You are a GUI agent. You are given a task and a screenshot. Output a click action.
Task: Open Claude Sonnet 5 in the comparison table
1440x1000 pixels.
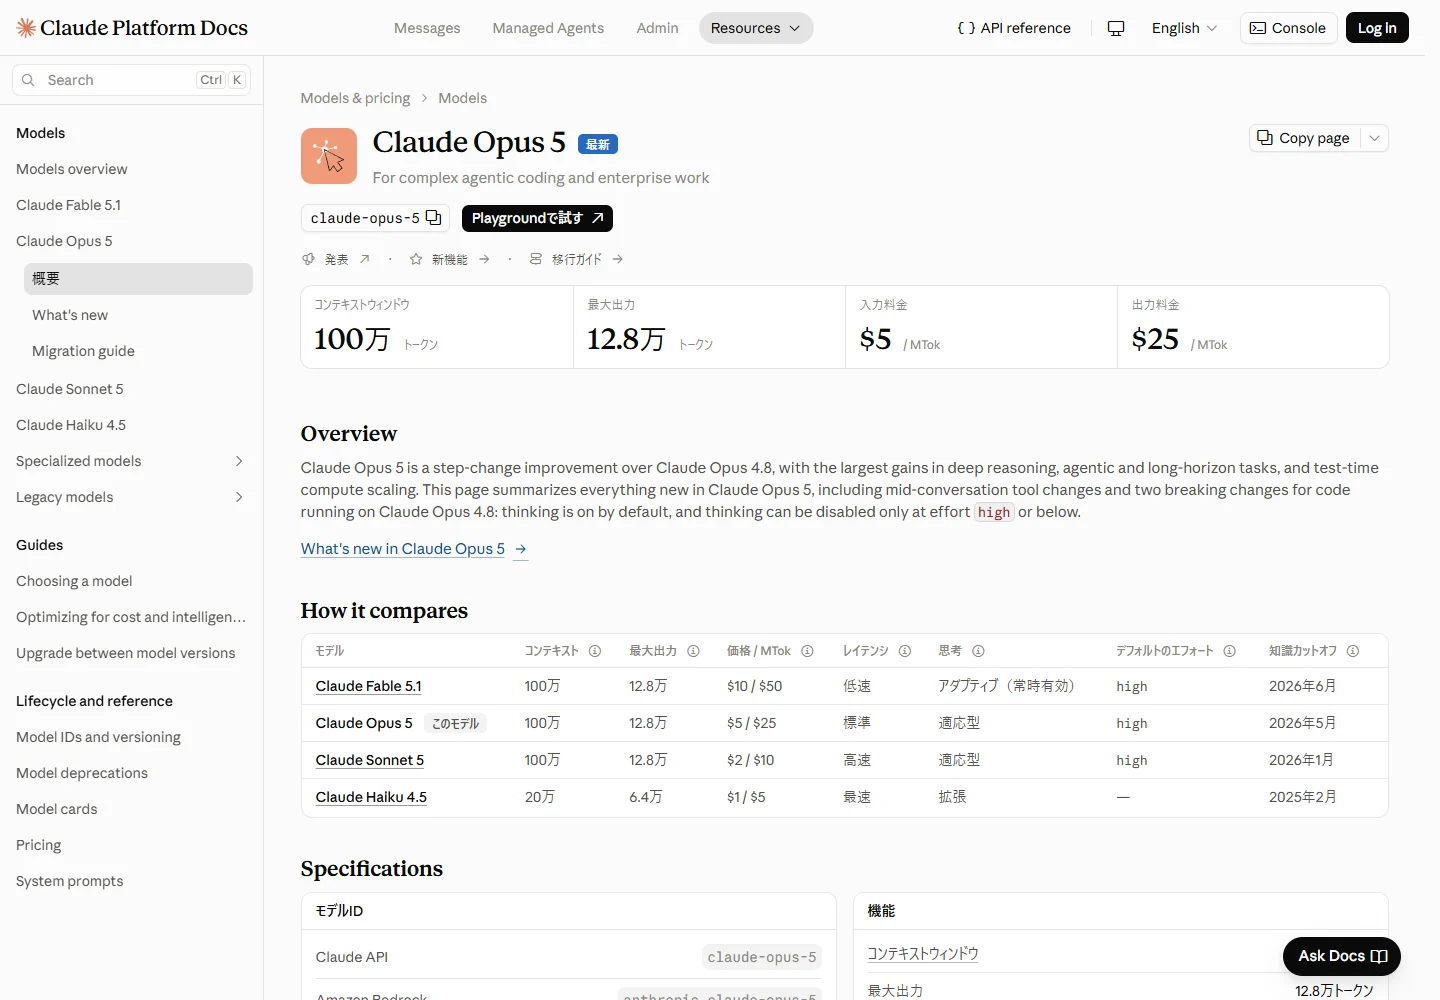click(370, 760)
